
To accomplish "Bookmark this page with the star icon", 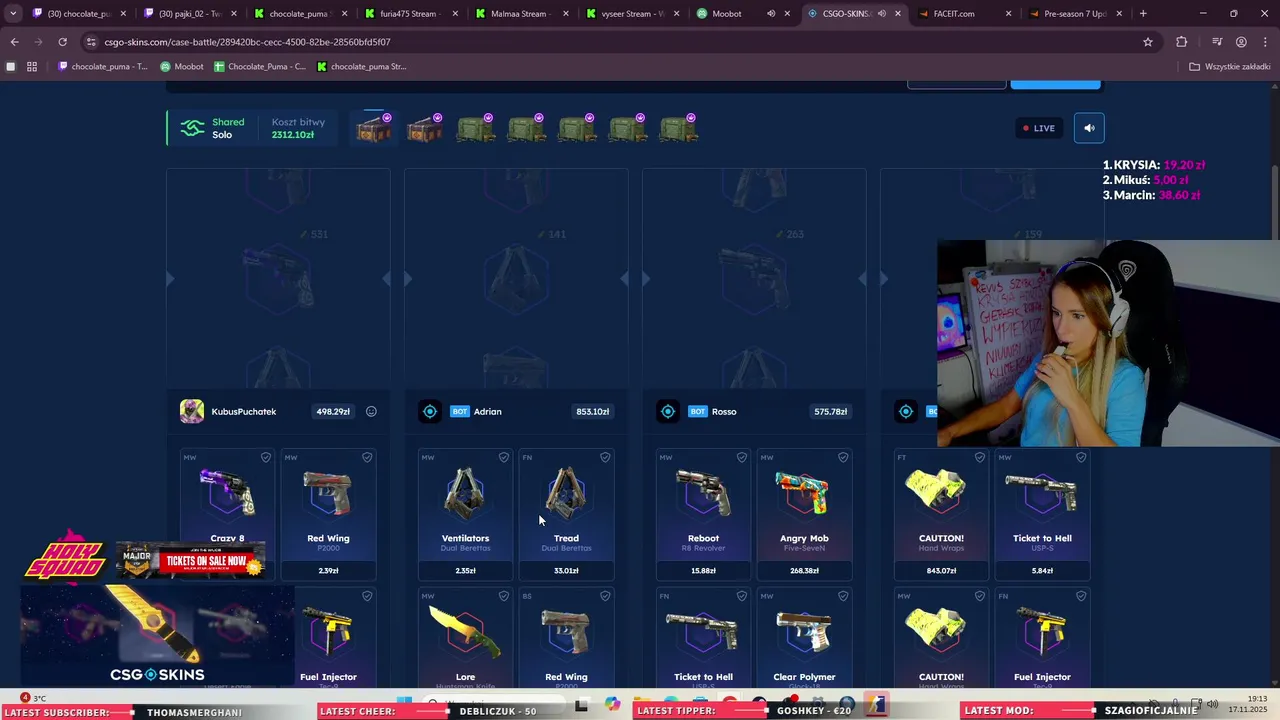I will [x=1148, y=42].
